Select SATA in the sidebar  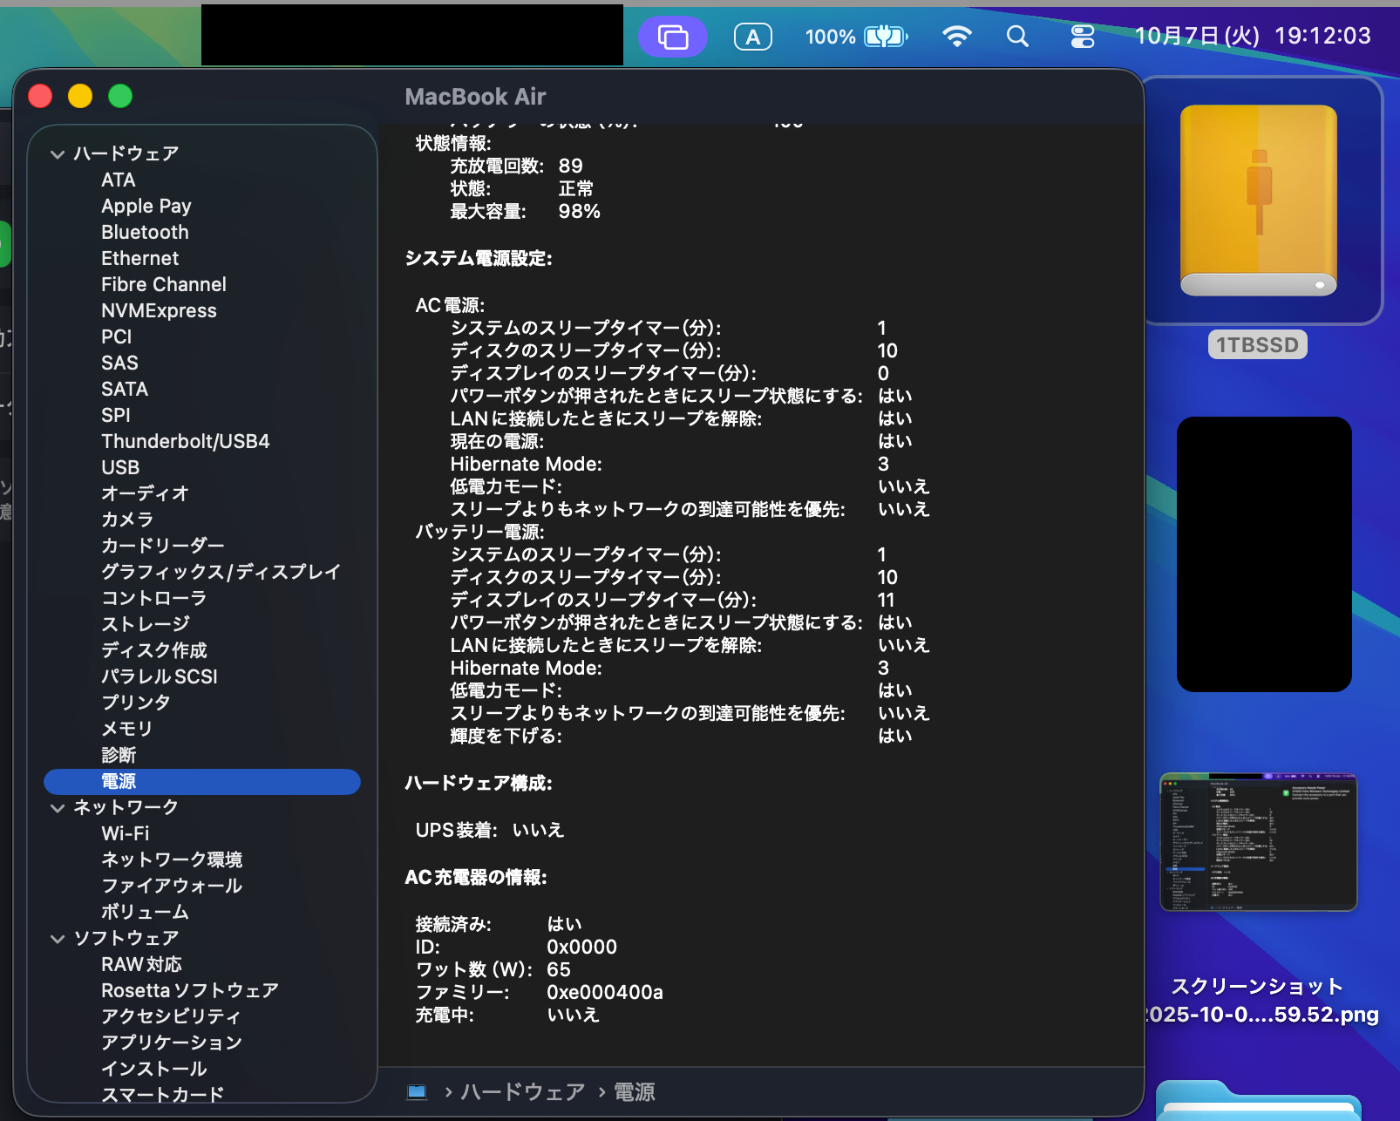[125, 389]
